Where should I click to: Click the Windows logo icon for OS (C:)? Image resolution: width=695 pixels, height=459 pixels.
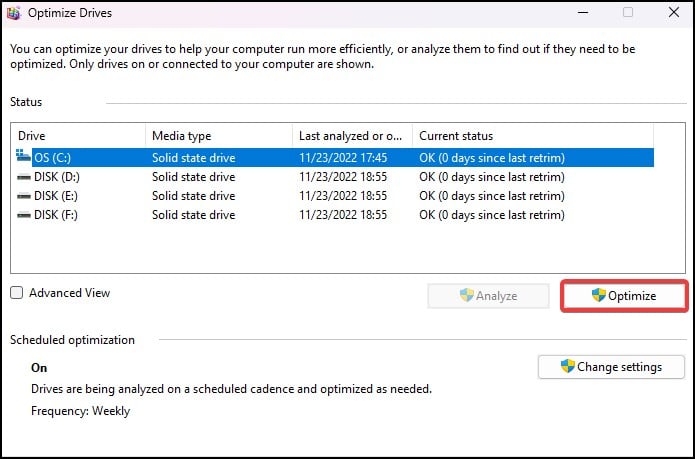[24, 157]
